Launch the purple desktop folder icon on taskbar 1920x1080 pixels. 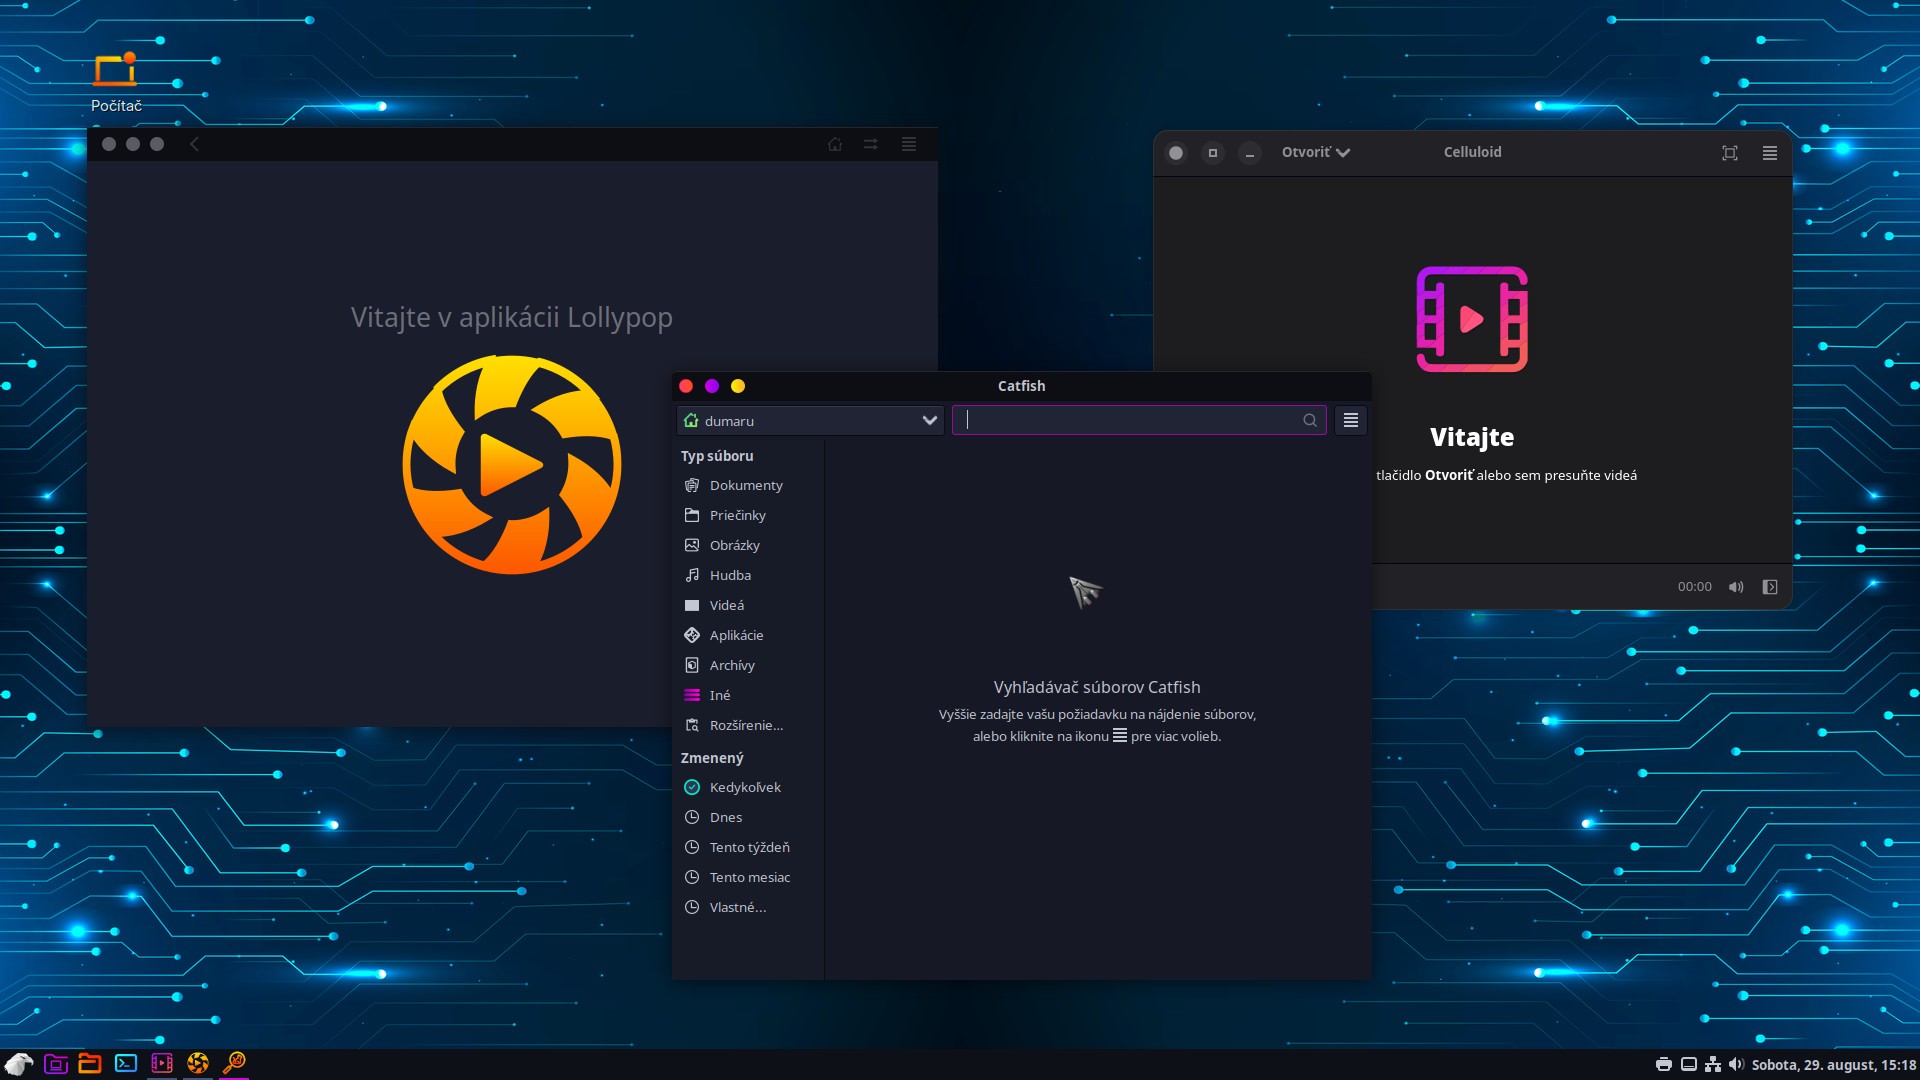[56, 1064]
